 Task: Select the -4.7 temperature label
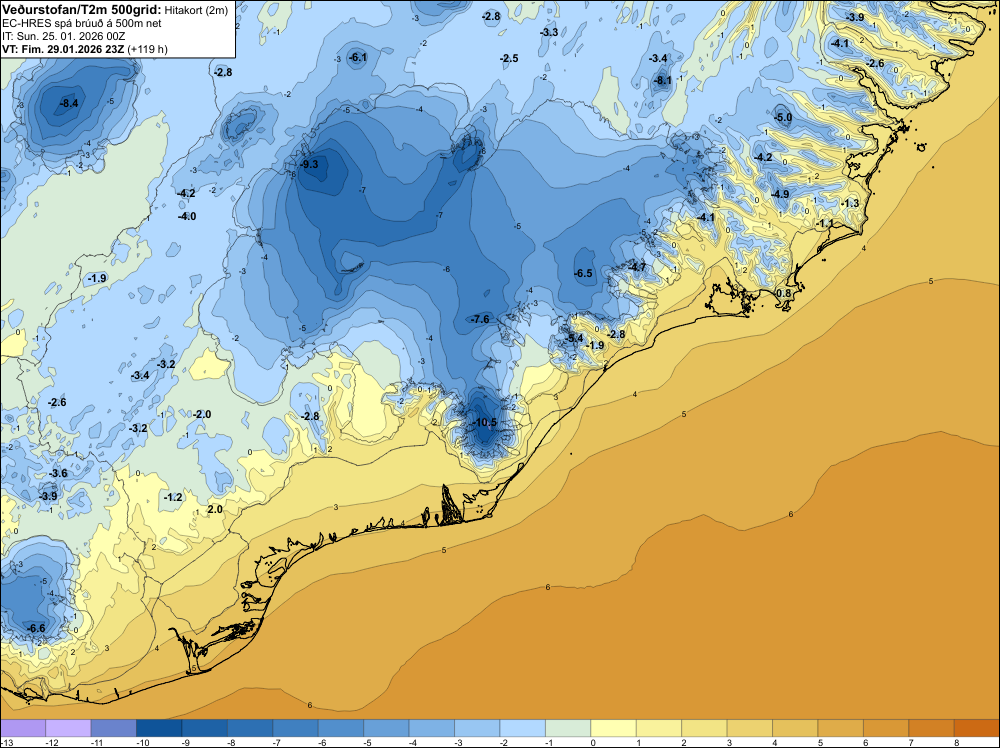coord(637,267)
